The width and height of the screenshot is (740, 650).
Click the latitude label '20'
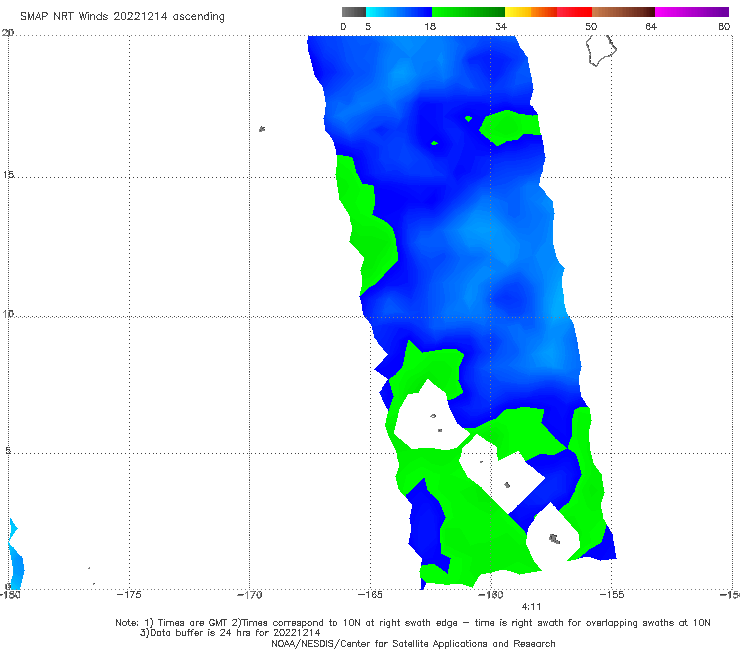pos(8,33)
